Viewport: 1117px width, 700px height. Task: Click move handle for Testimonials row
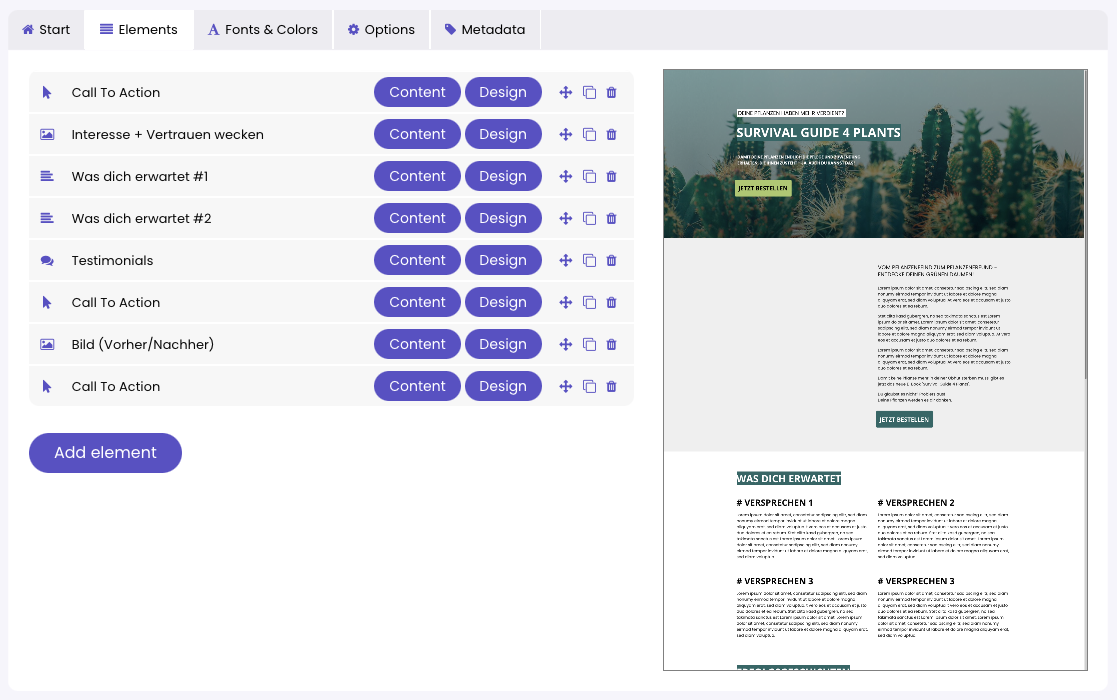[565, 261]
